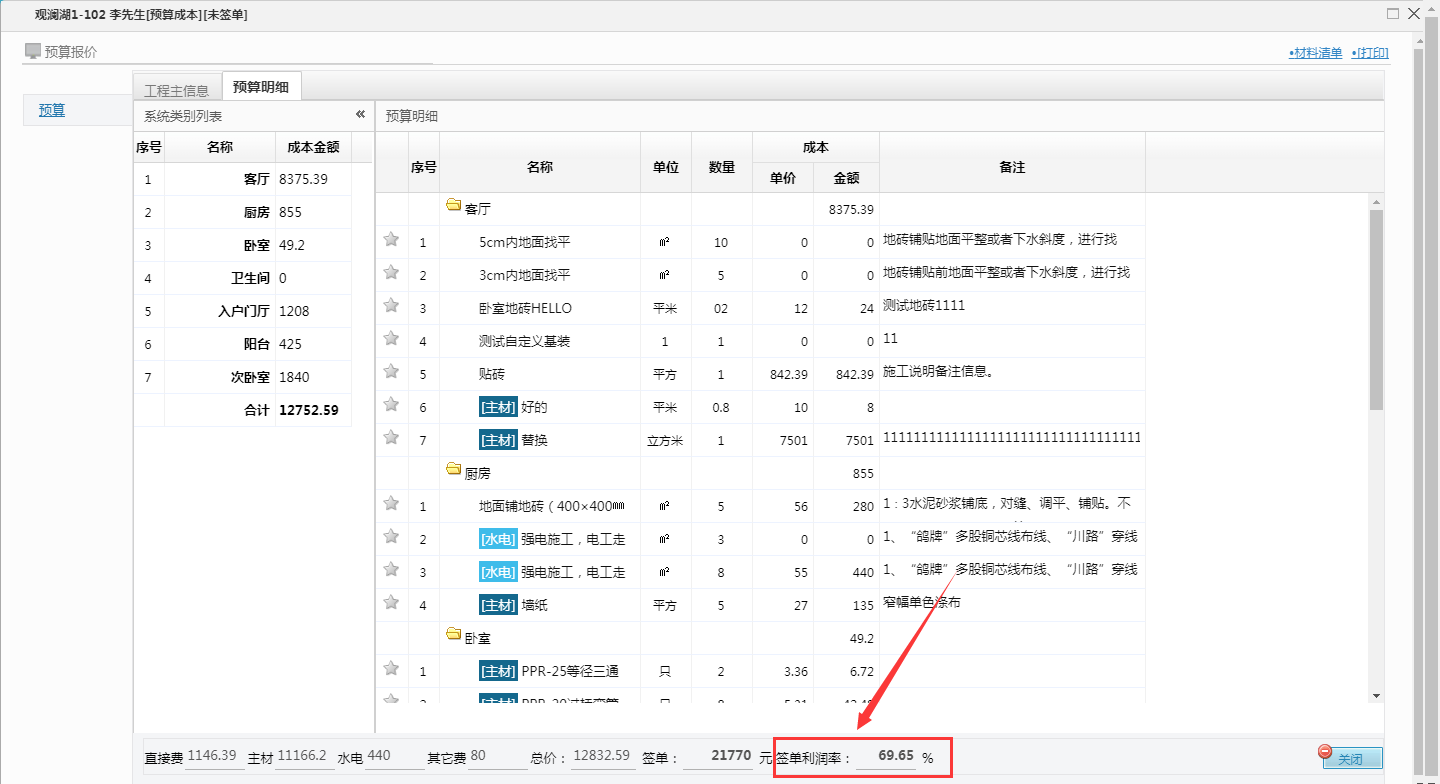Toggle the star on the 5cm内地面找平 row

[x=390, y=242]
